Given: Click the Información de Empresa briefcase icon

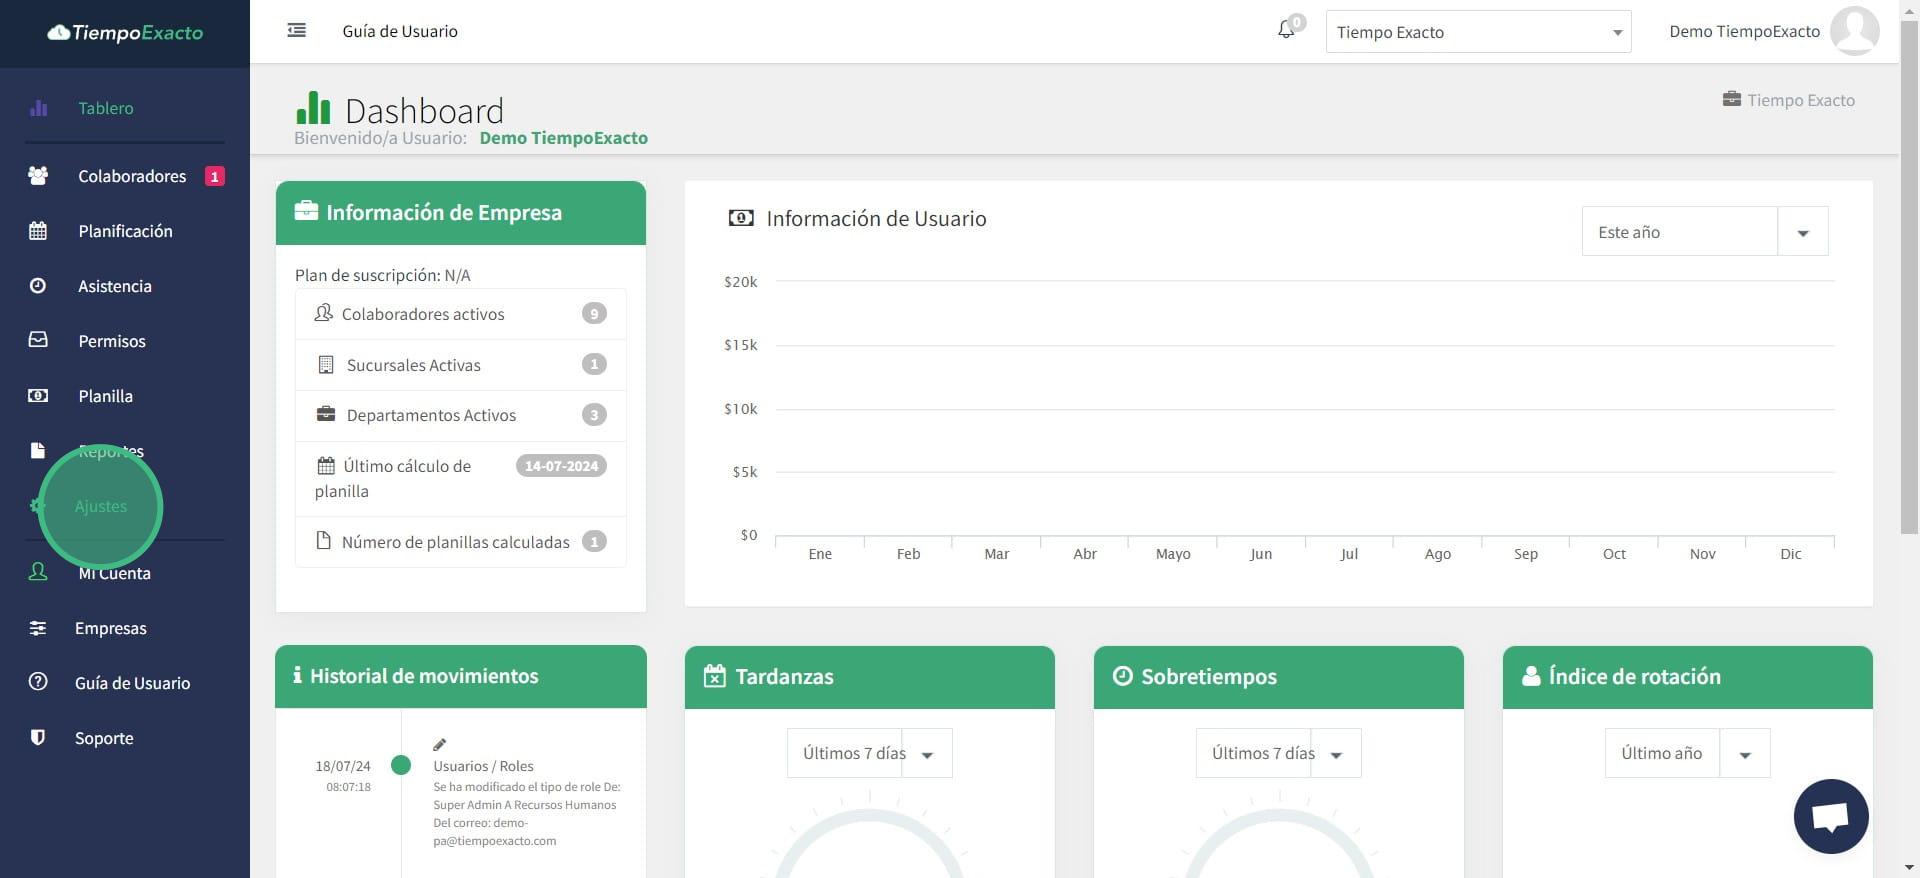Looking at the screenshot, I should pos(306,211).
